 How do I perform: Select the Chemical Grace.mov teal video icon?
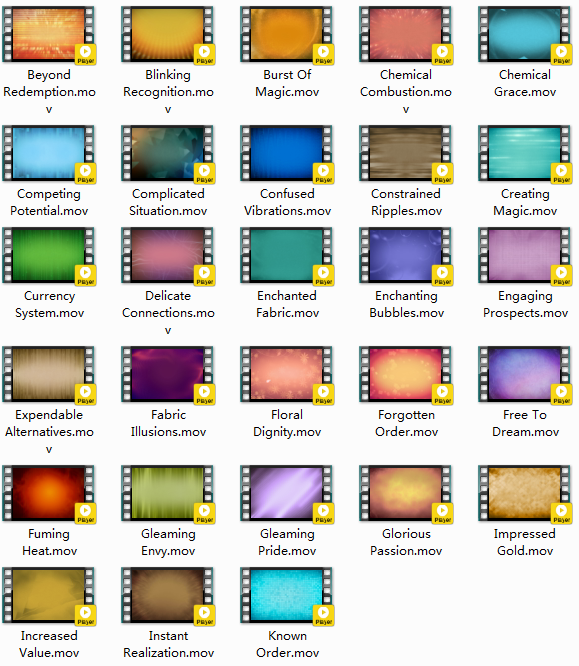525,35
